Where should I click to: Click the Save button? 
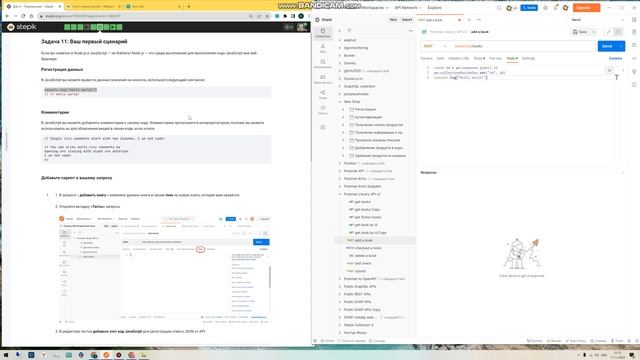coord(580,32)
